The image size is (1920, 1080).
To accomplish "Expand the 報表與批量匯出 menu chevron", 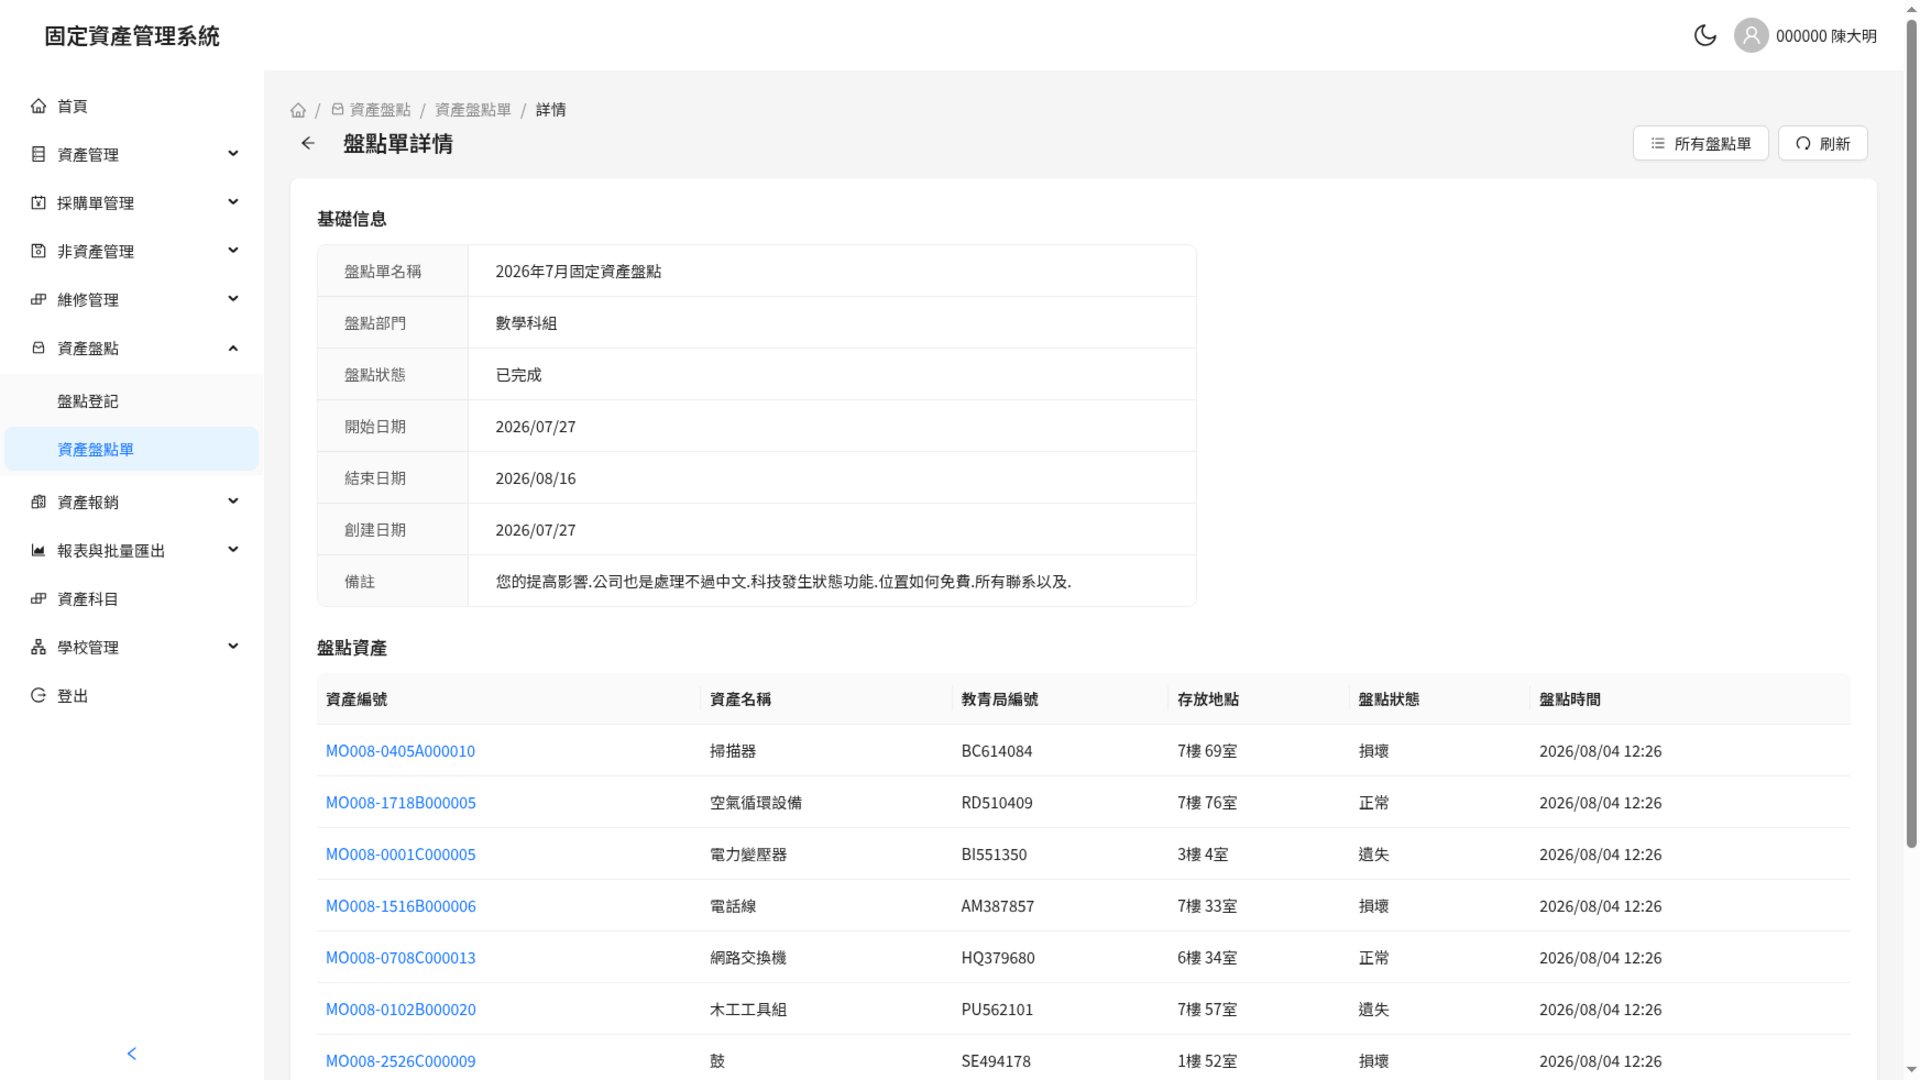I will point(233,551).
